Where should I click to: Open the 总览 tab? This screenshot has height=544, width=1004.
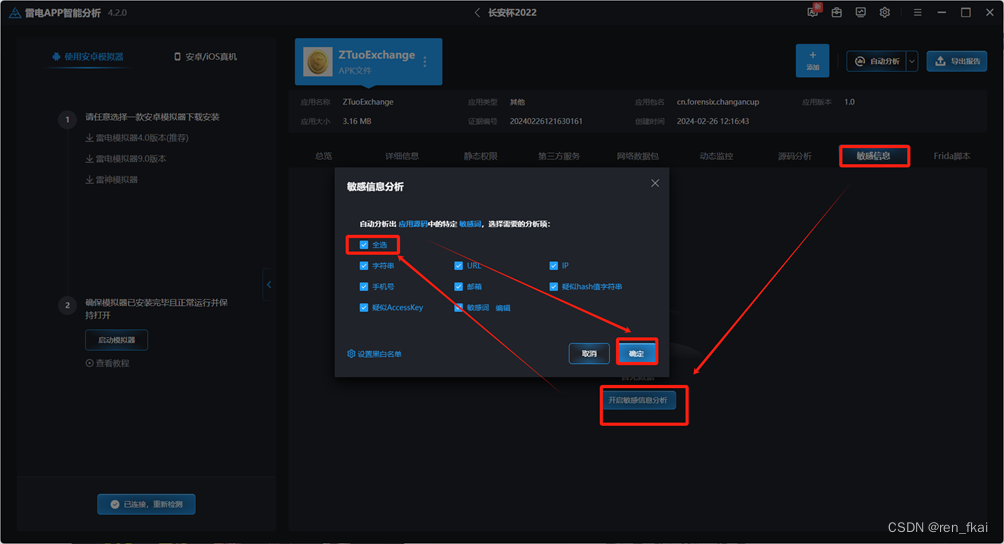pyautogui.click(x=323, y=156)
